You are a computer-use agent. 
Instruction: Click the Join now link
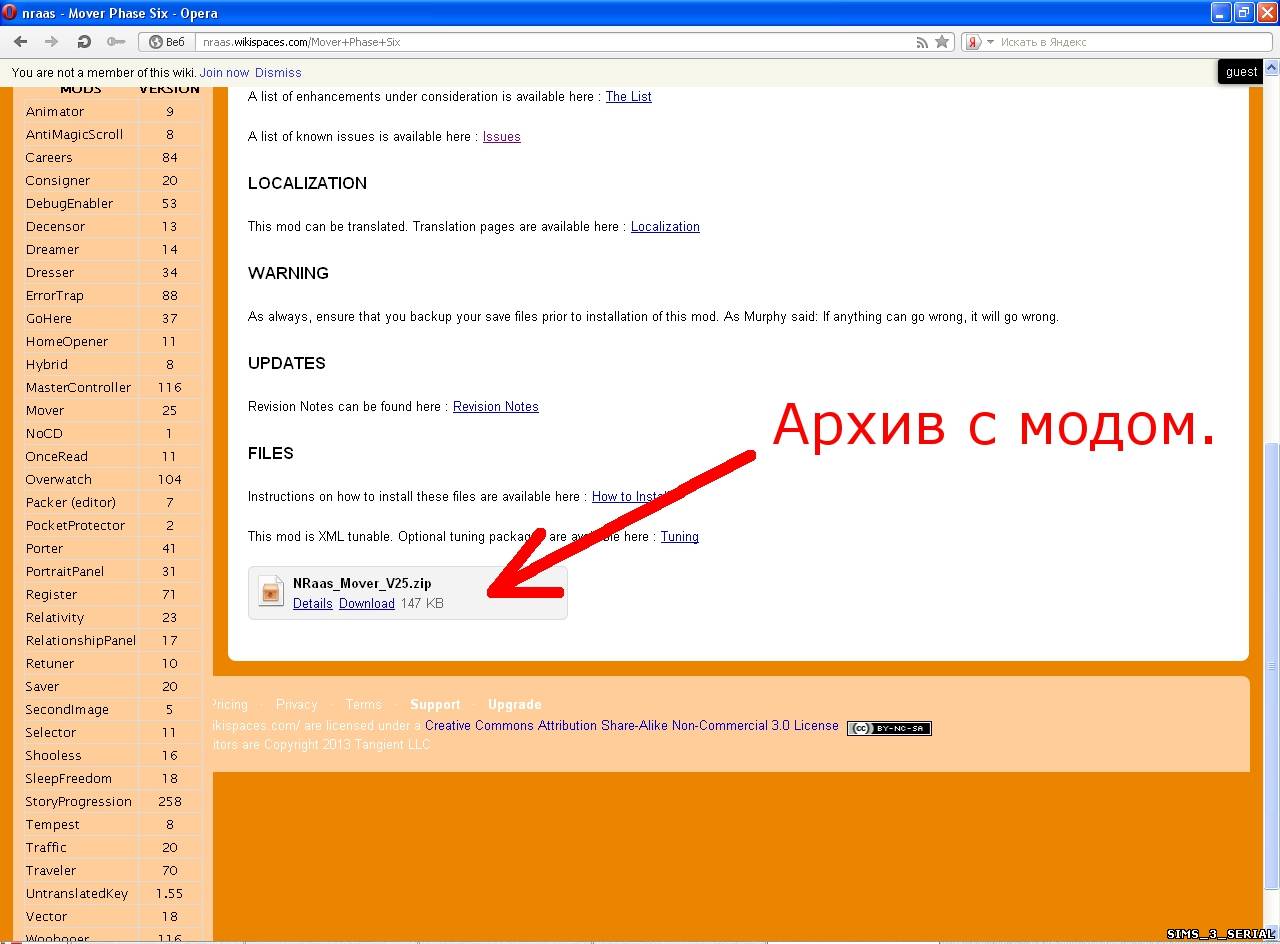coord(224,72)
